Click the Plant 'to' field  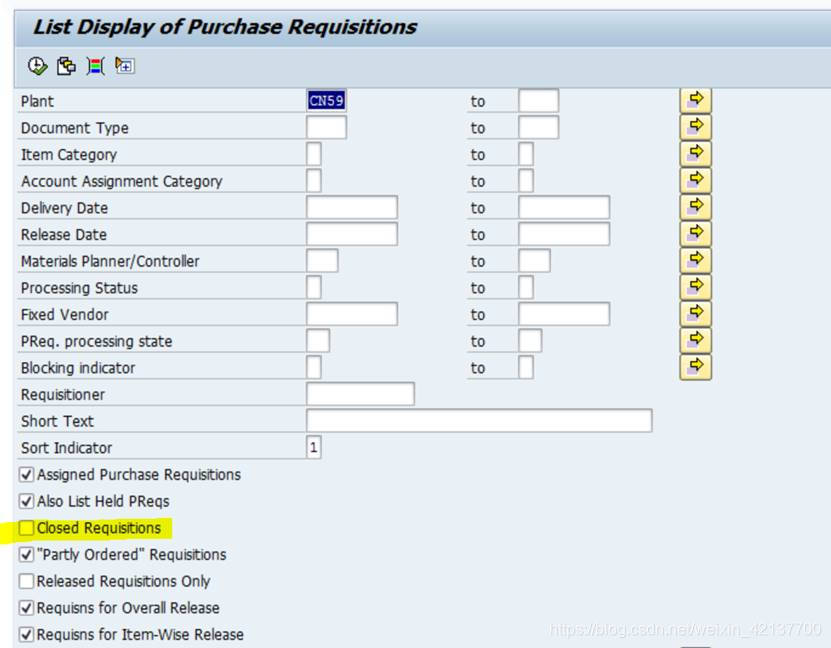pyautogui.click(x=538, y=101)
